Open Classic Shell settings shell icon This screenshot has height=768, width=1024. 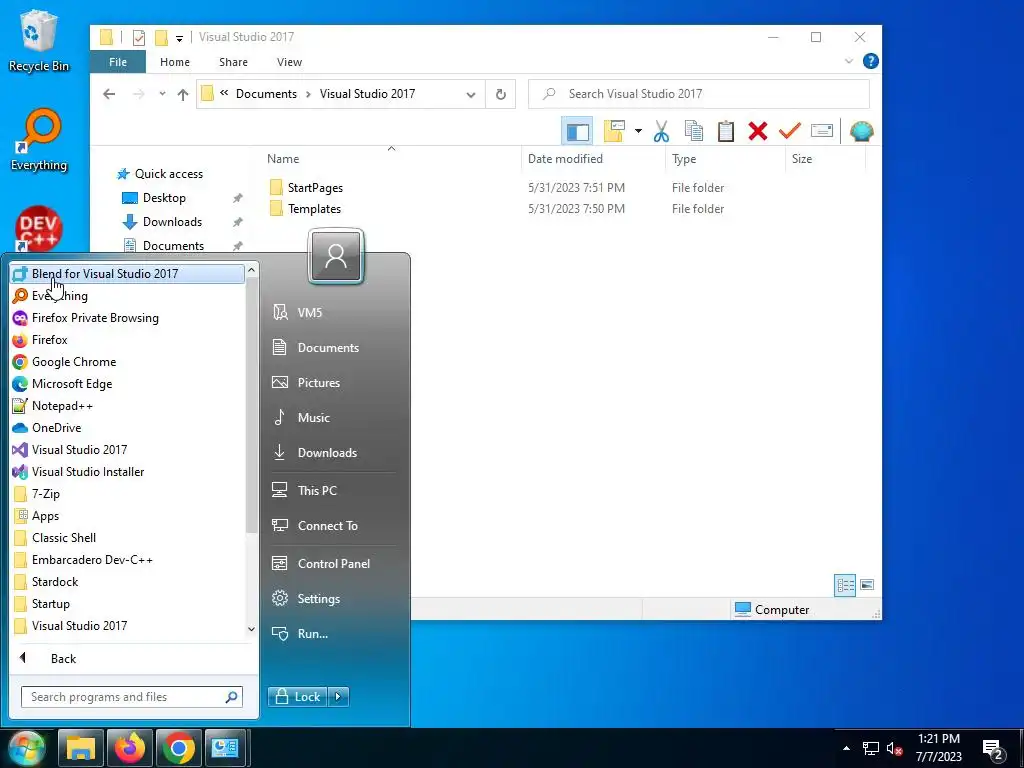(x=861, y=131)
